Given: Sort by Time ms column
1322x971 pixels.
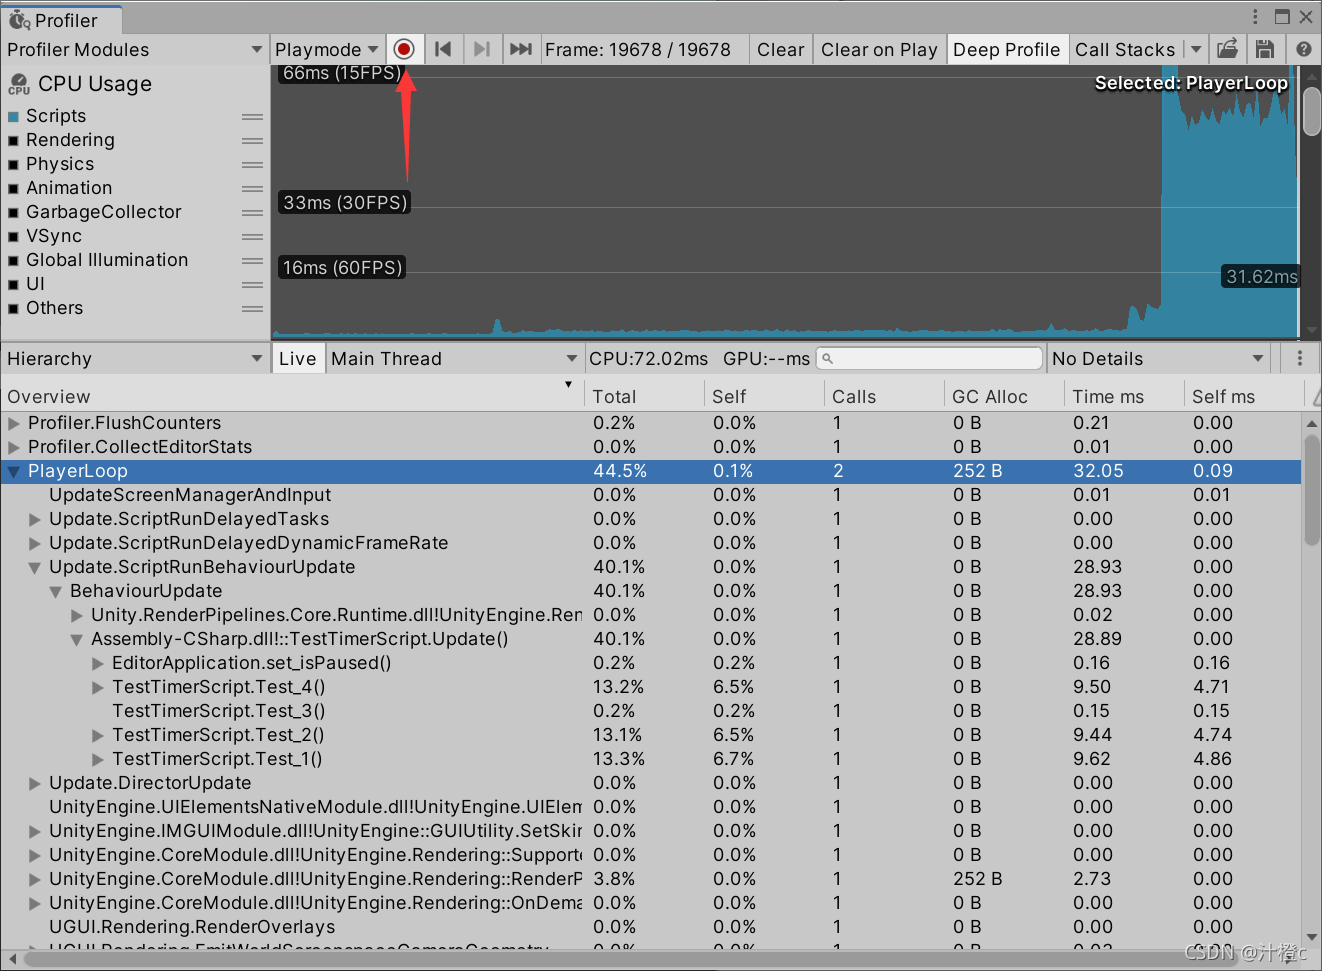Looking at the screenshot, I should point(1124,396).
